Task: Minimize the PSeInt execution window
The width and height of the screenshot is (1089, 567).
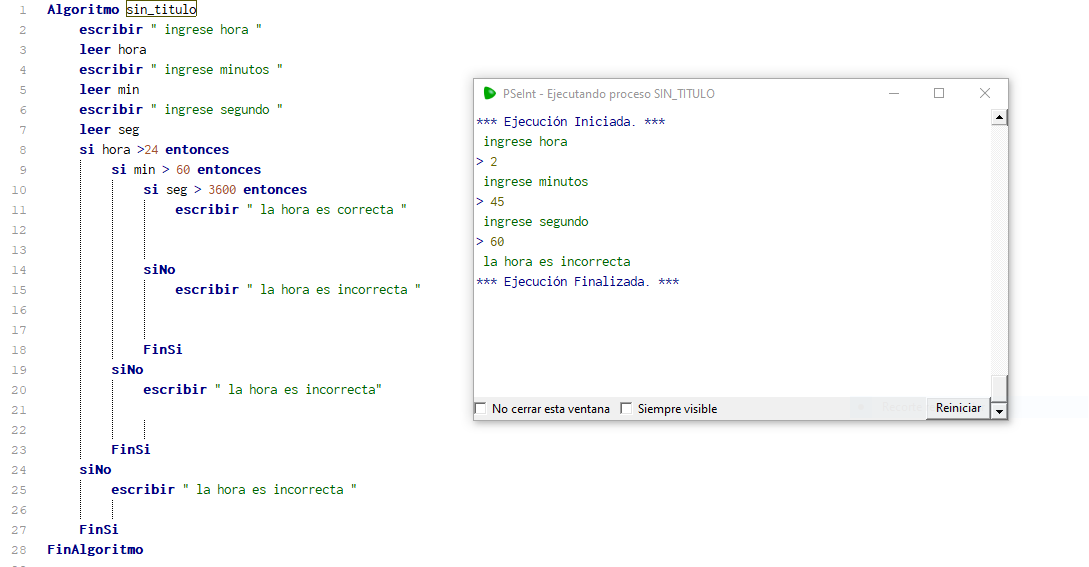Action: [894, 93]
